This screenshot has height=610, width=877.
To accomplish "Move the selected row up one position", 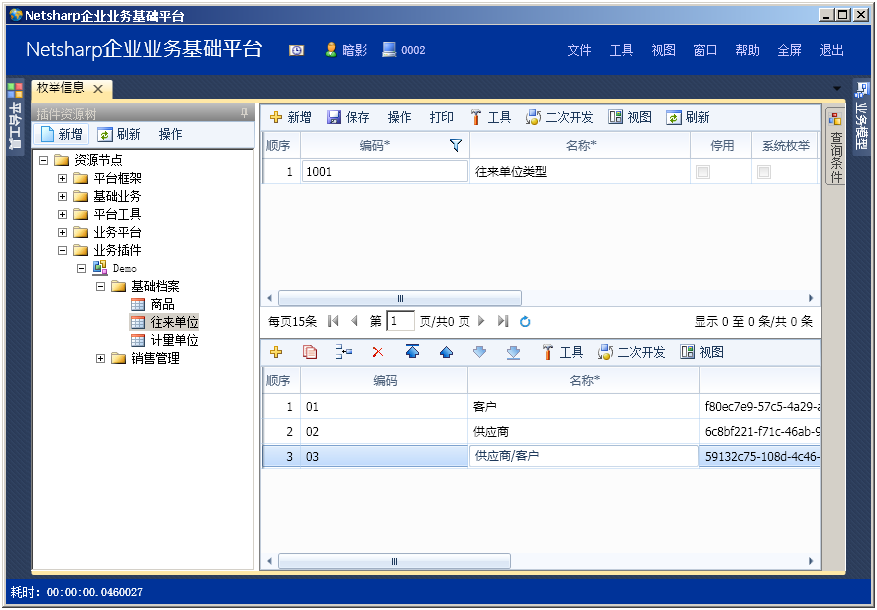I will (446, 352).
